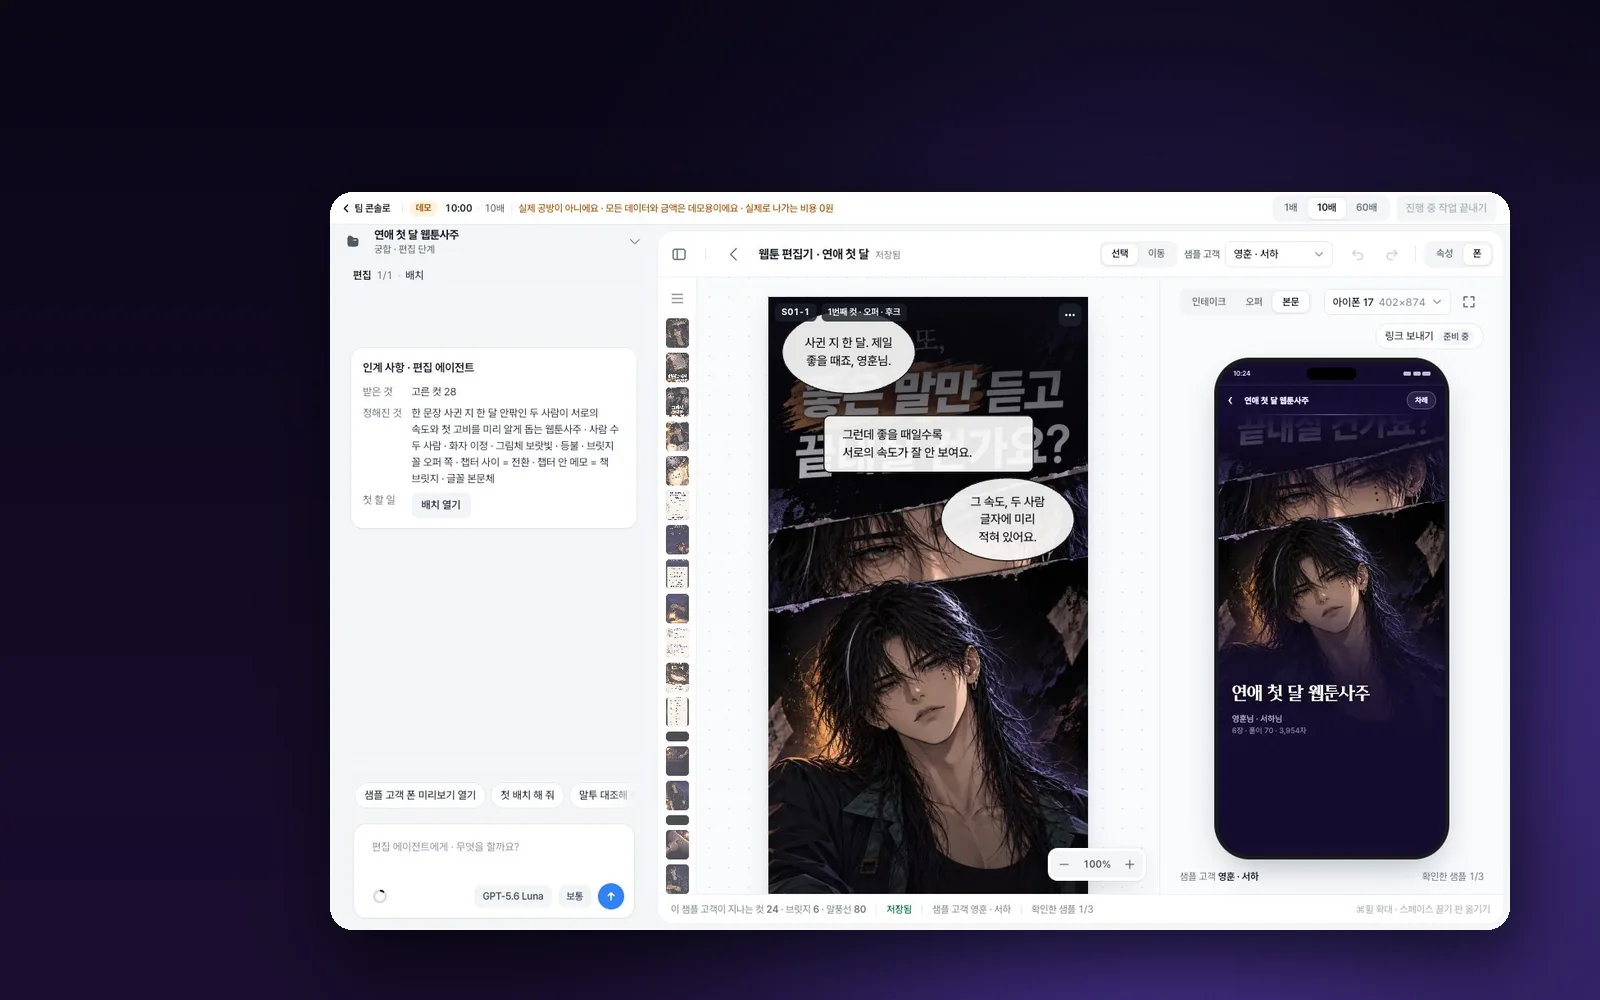Open the three-dot menu on cut S01-1
The width and height of the screenshot is (1600, 1000).
pos(1069,314)
